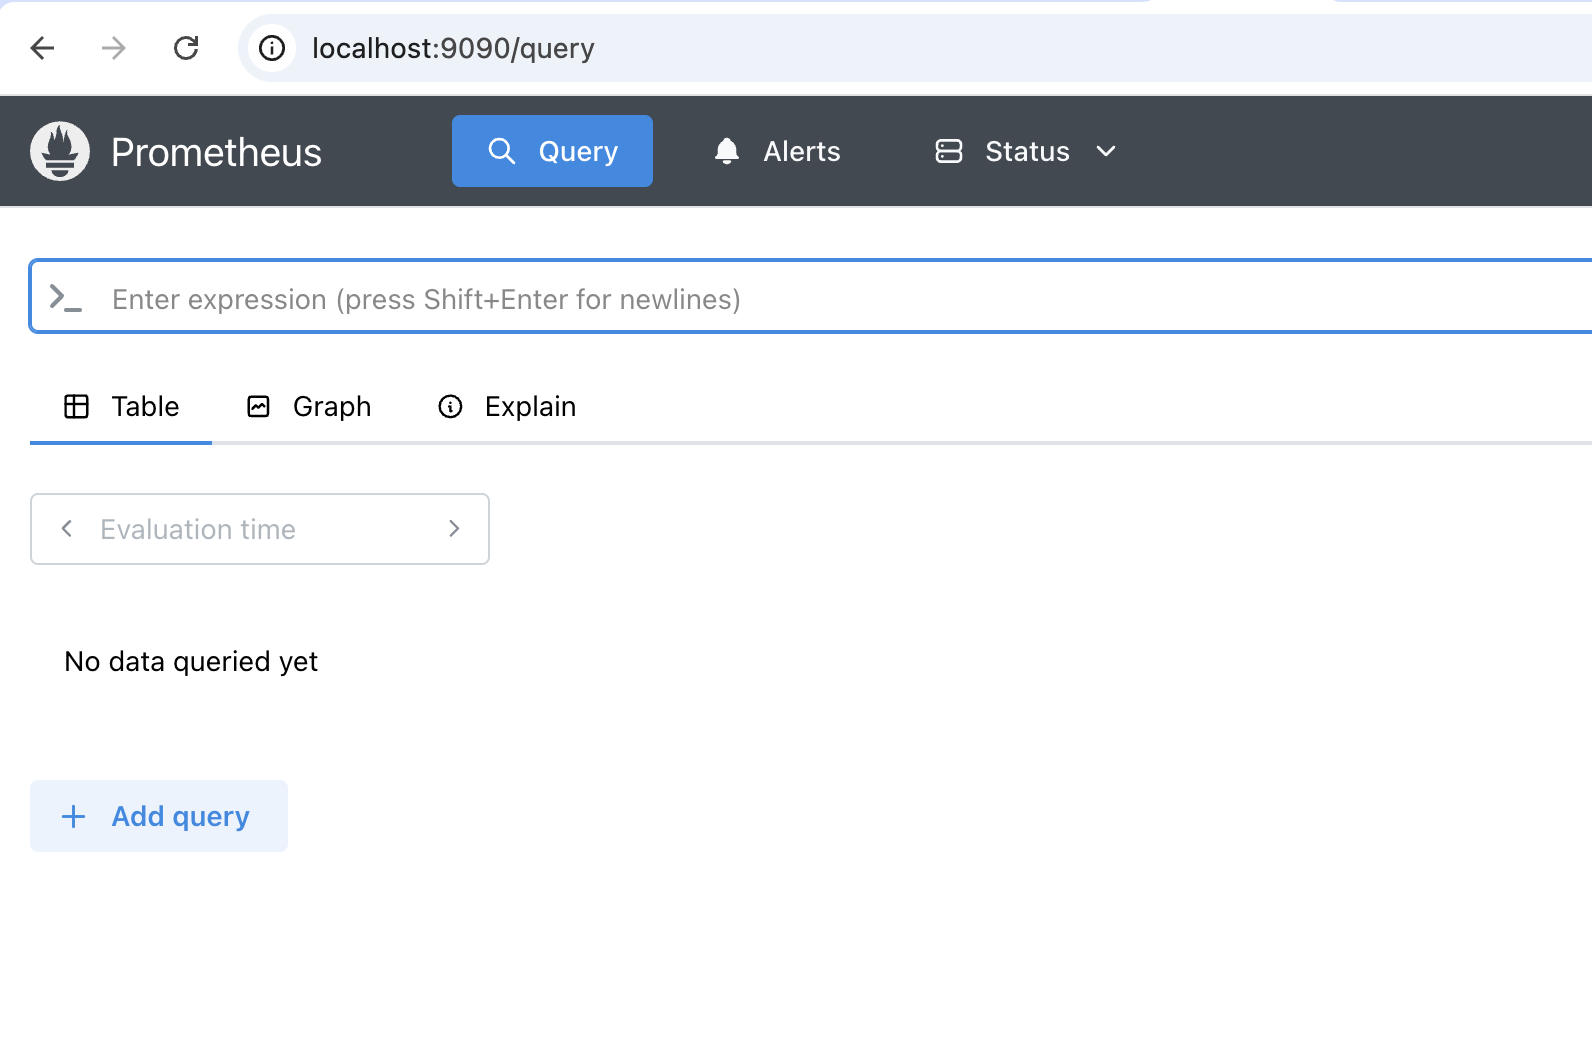This screenshot has width=1592, height=1038.
Task: Go to the Alerts page
Action: (x=777, y=151)
